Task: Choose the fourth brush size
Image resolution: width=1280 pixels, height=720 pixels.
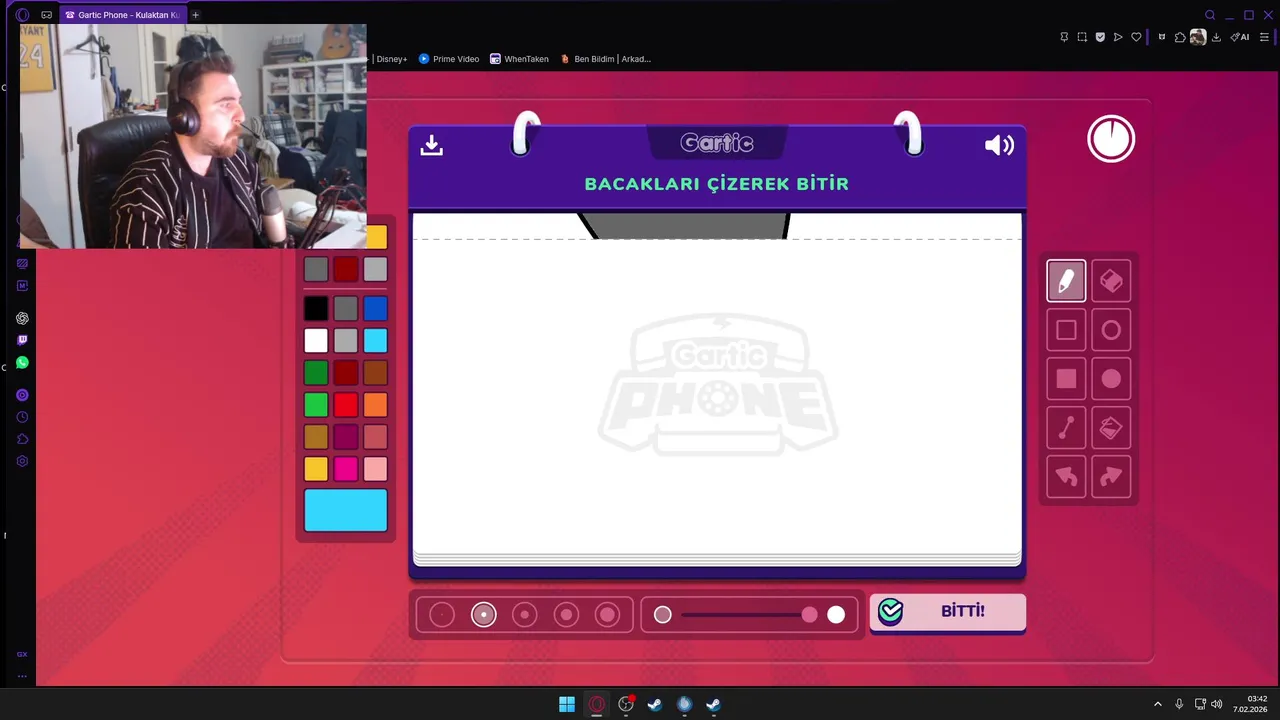Action: [567, 615]
